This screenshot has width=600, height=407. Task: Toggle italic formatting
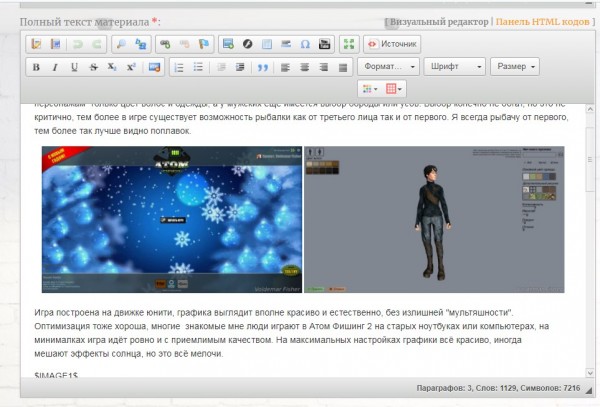point(55,67)
